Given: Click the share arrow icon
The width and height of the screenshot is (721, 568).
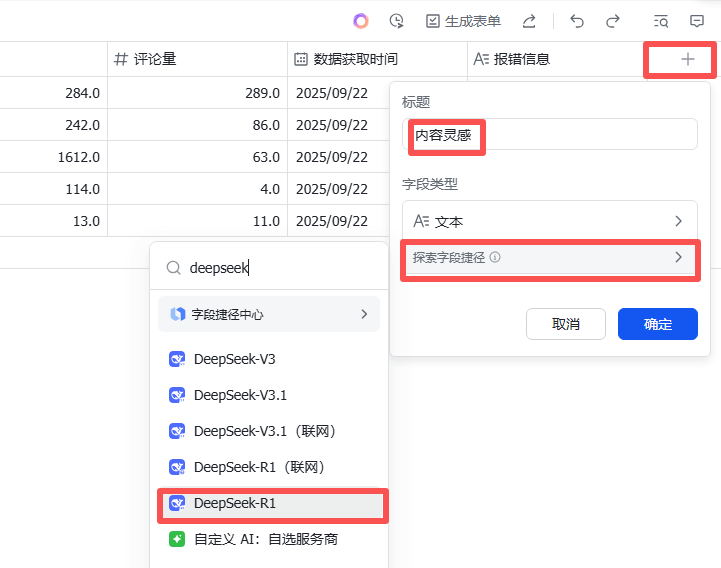Looking at the screenshot, I should pyautogui.click(x=530, y=21).
